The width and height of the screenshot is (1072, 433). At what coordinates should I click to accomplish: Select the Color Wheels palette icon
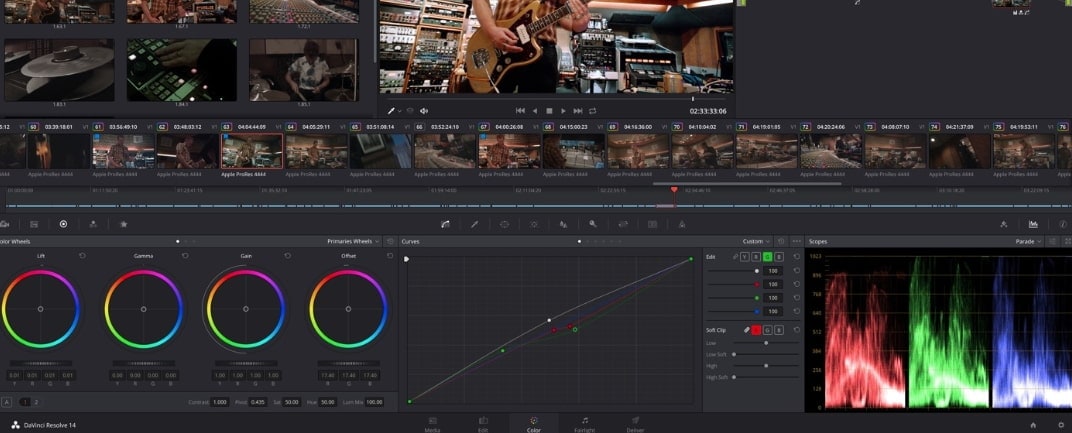coord(63,224)
